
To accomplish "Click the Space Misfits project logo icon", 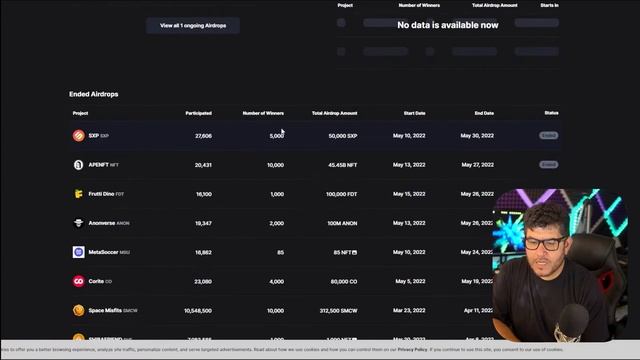I will click(x=78, y=311).
